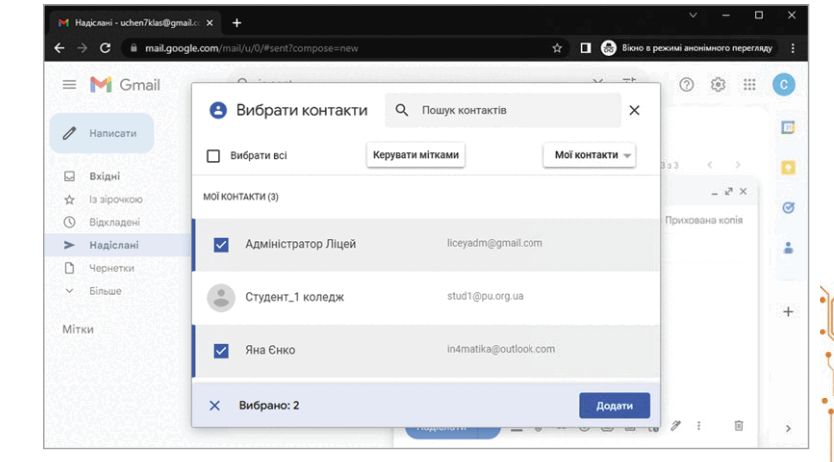Uncheck Адміністратор Ліцей contact
Image resolution: width=834 pixels, height=462 pixels.
[221, 245]
